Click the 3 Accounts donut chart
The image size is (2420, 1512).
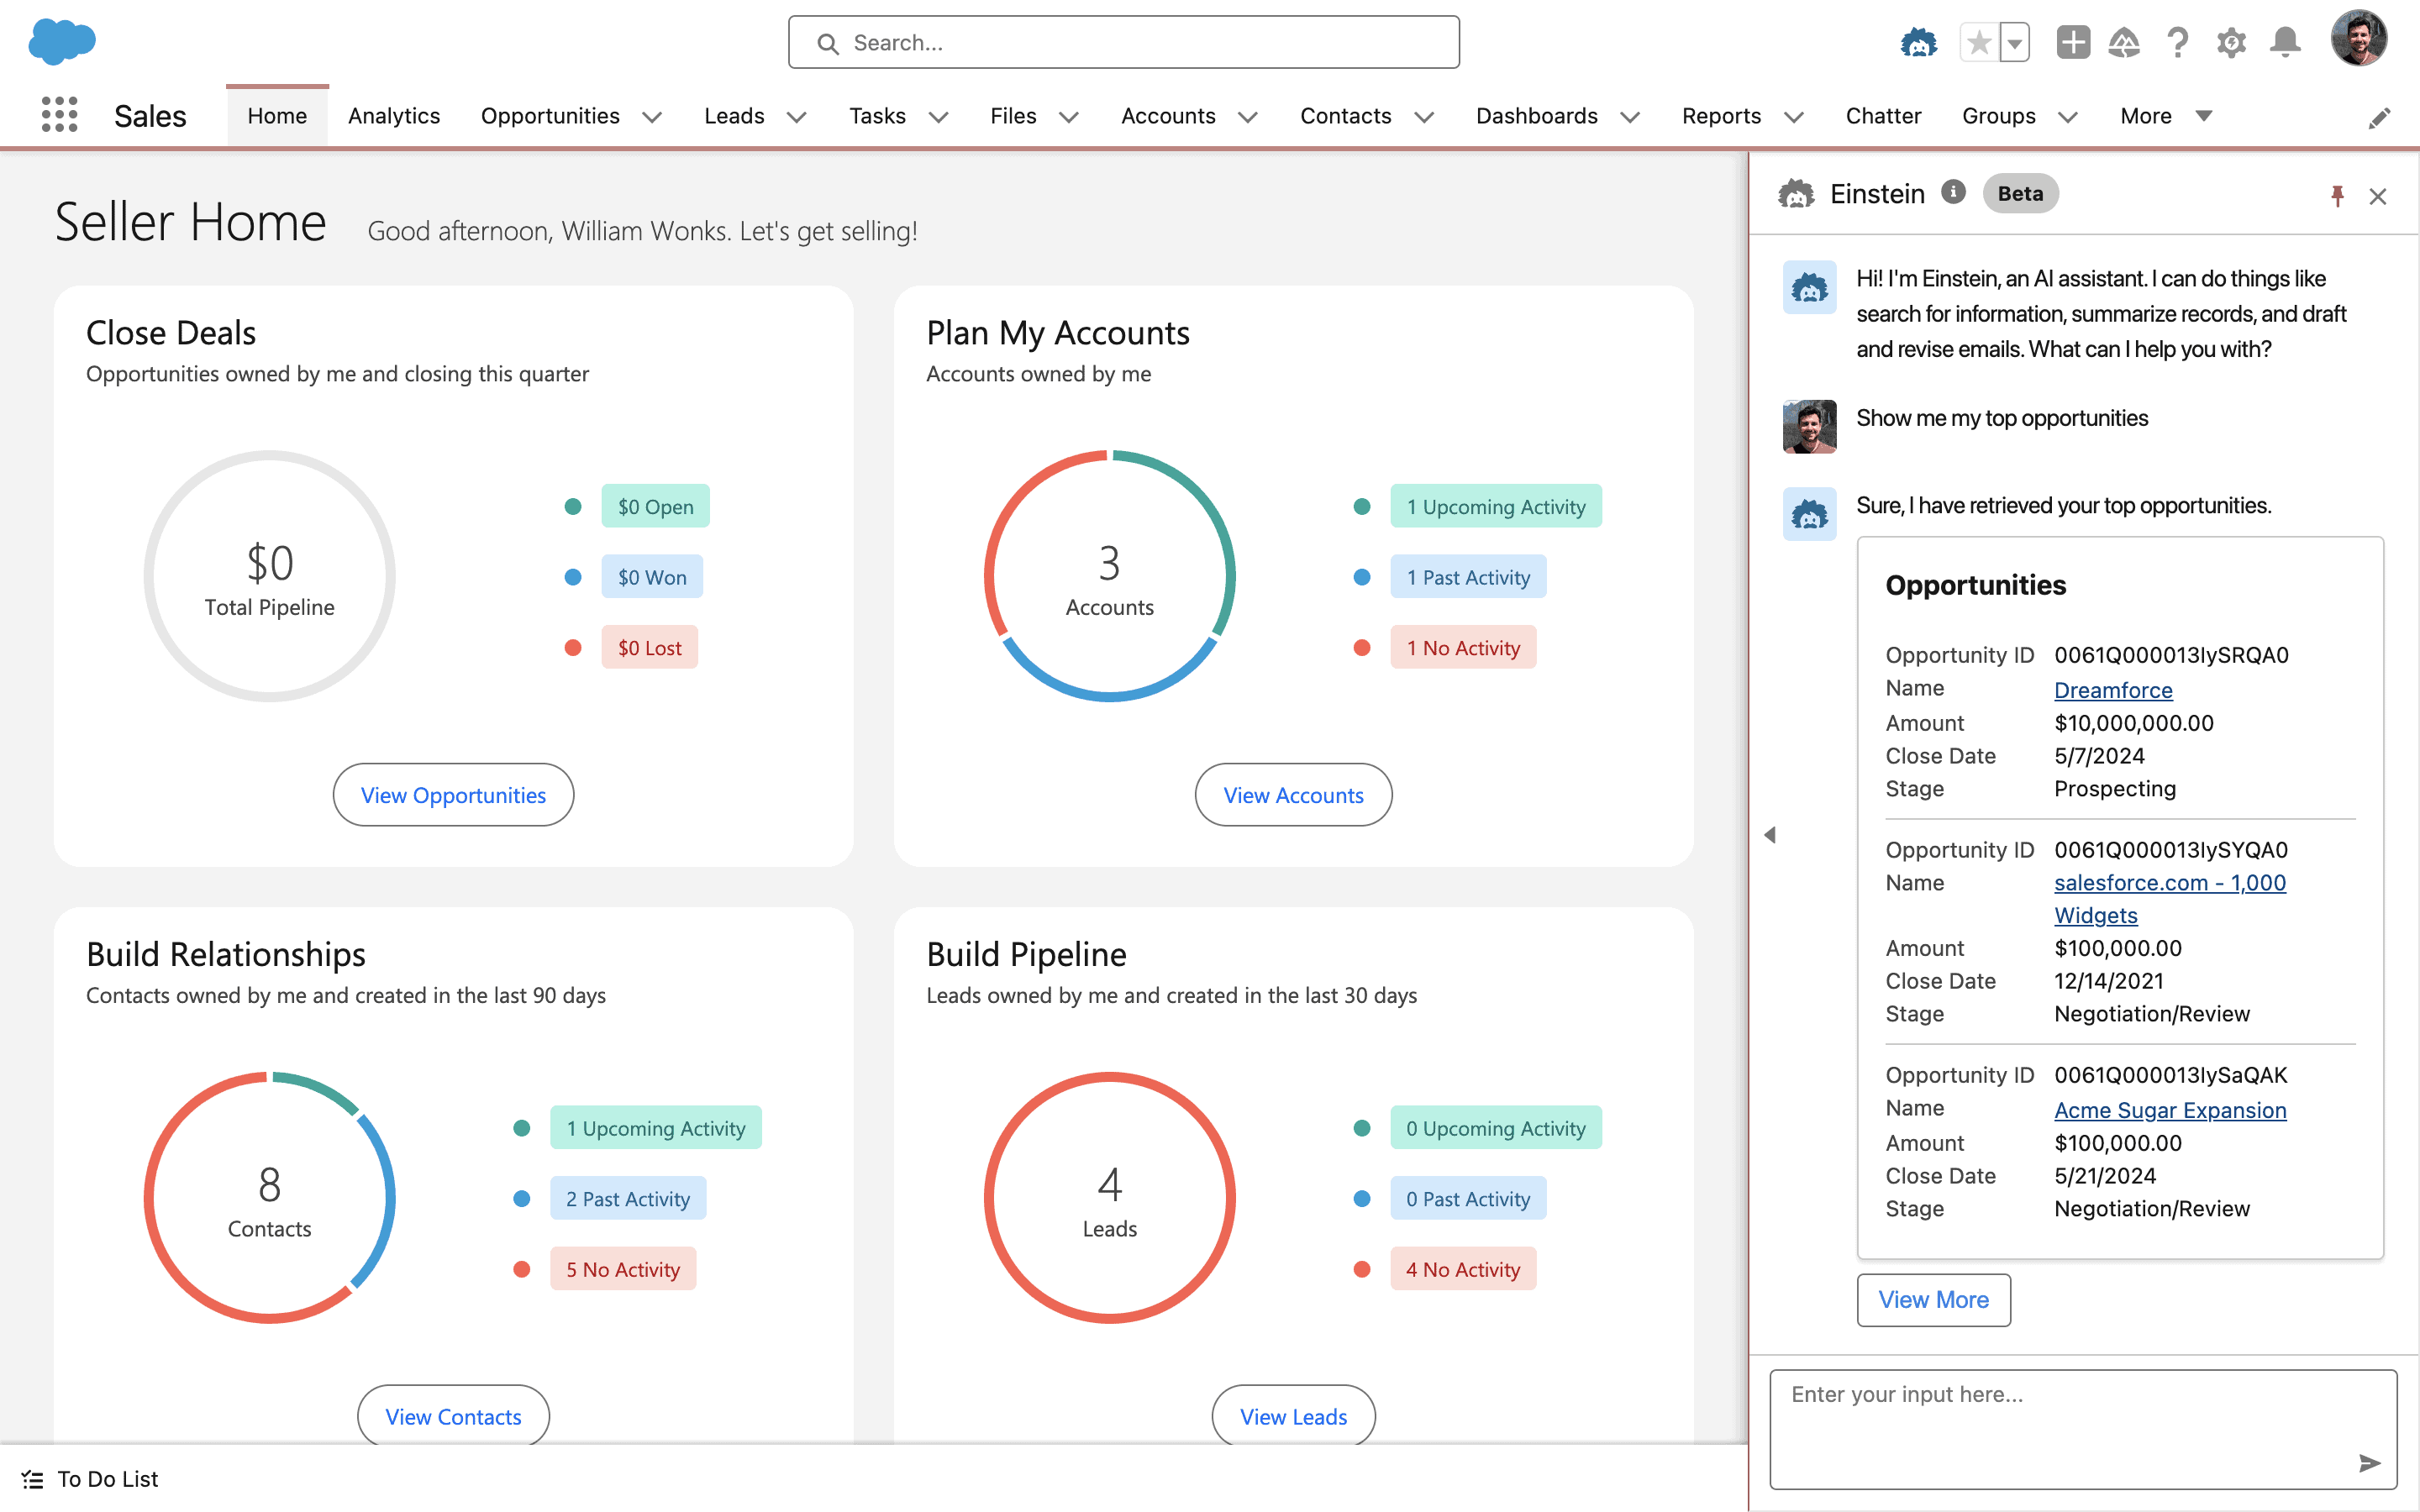(1109, 577)
